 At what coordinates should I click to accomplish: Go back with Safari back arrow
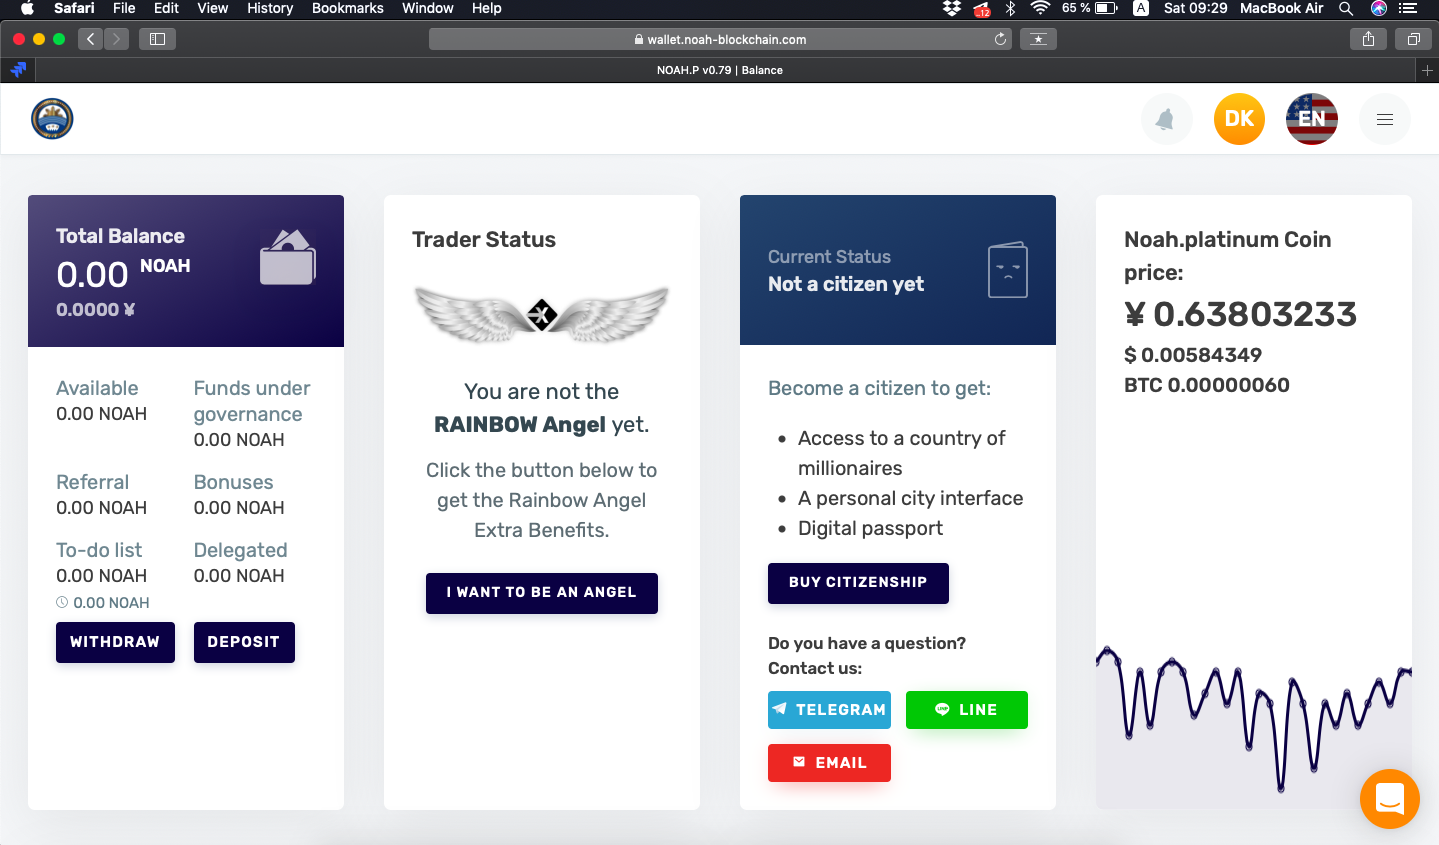tap(91, 39)
